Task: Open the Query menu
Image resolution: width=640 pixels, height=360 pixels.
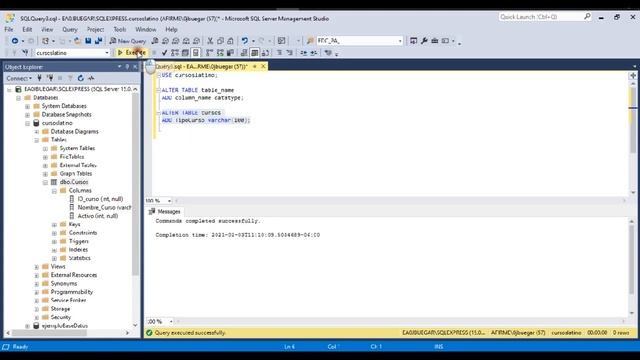Action: 70,29
